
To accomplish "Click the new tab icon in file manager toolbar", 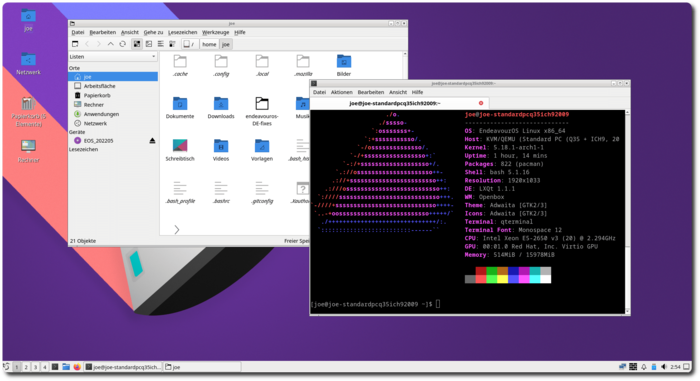I will click(x=75, y=44).
